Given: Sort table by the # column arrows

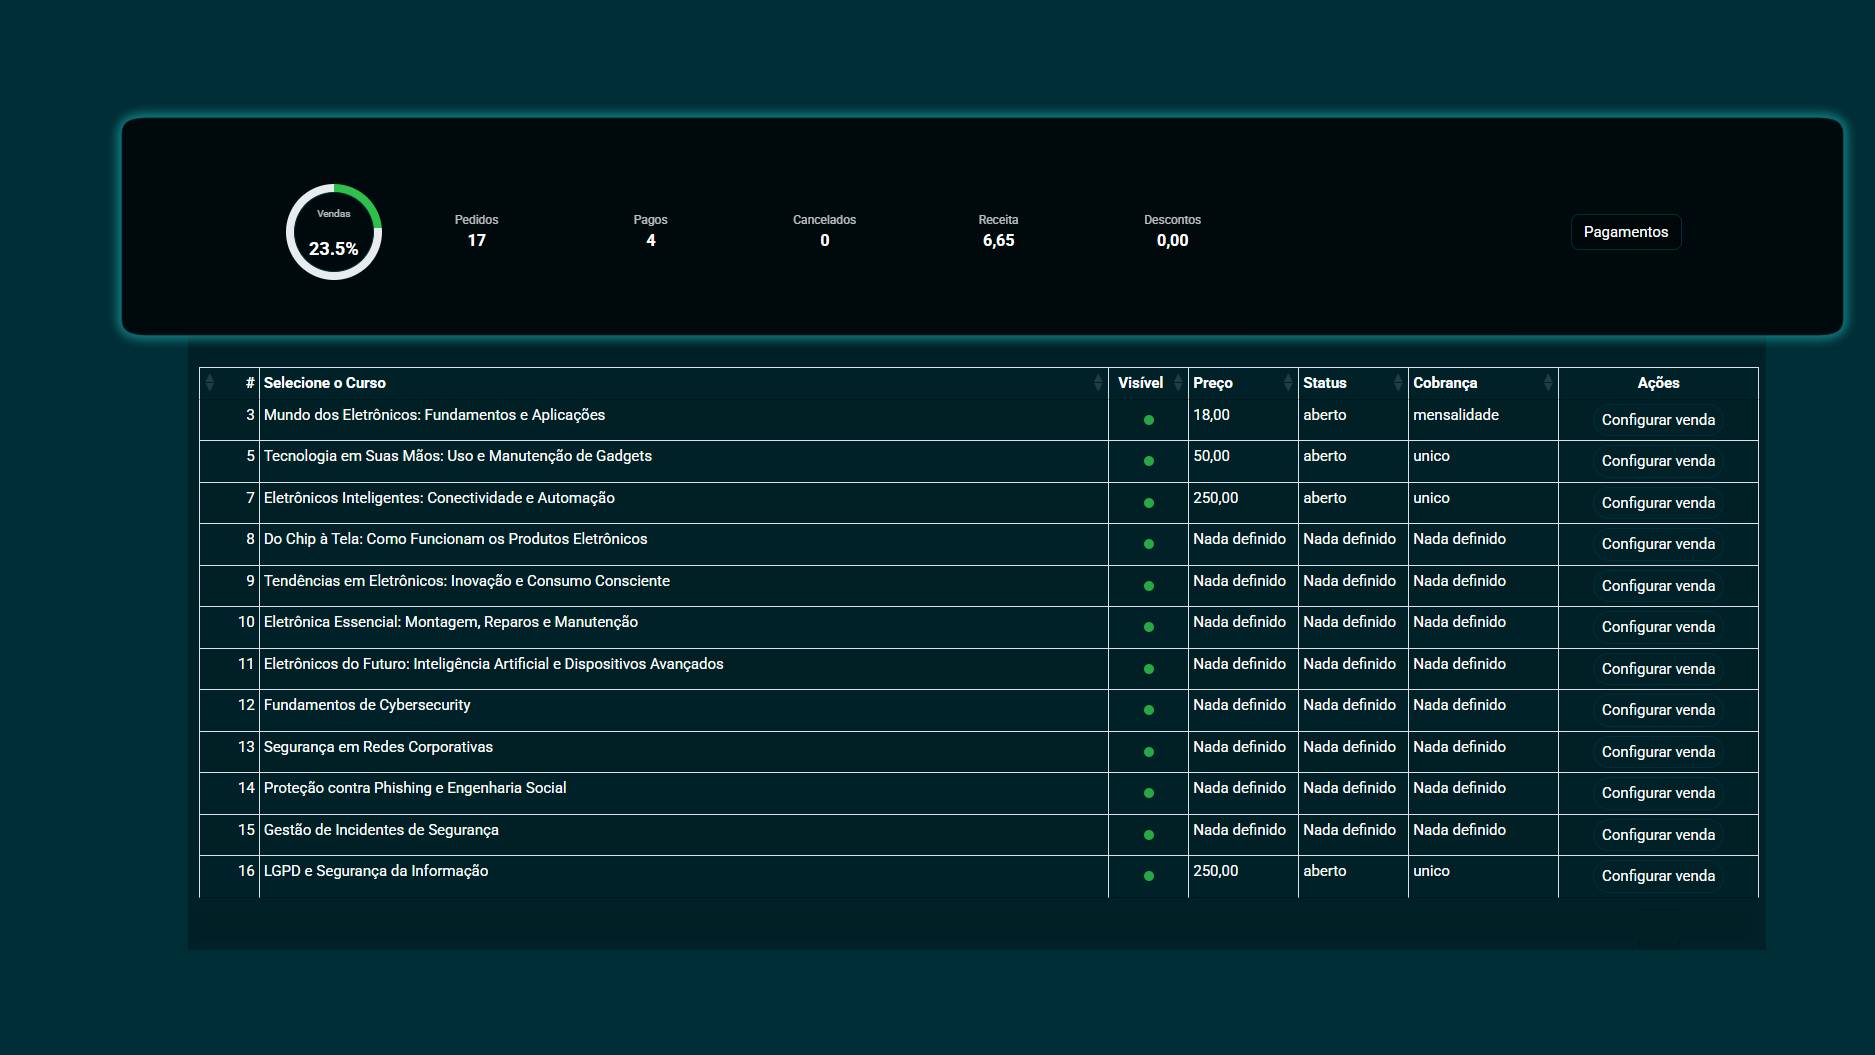Looking at the screenshot, I should click(210, 383).
